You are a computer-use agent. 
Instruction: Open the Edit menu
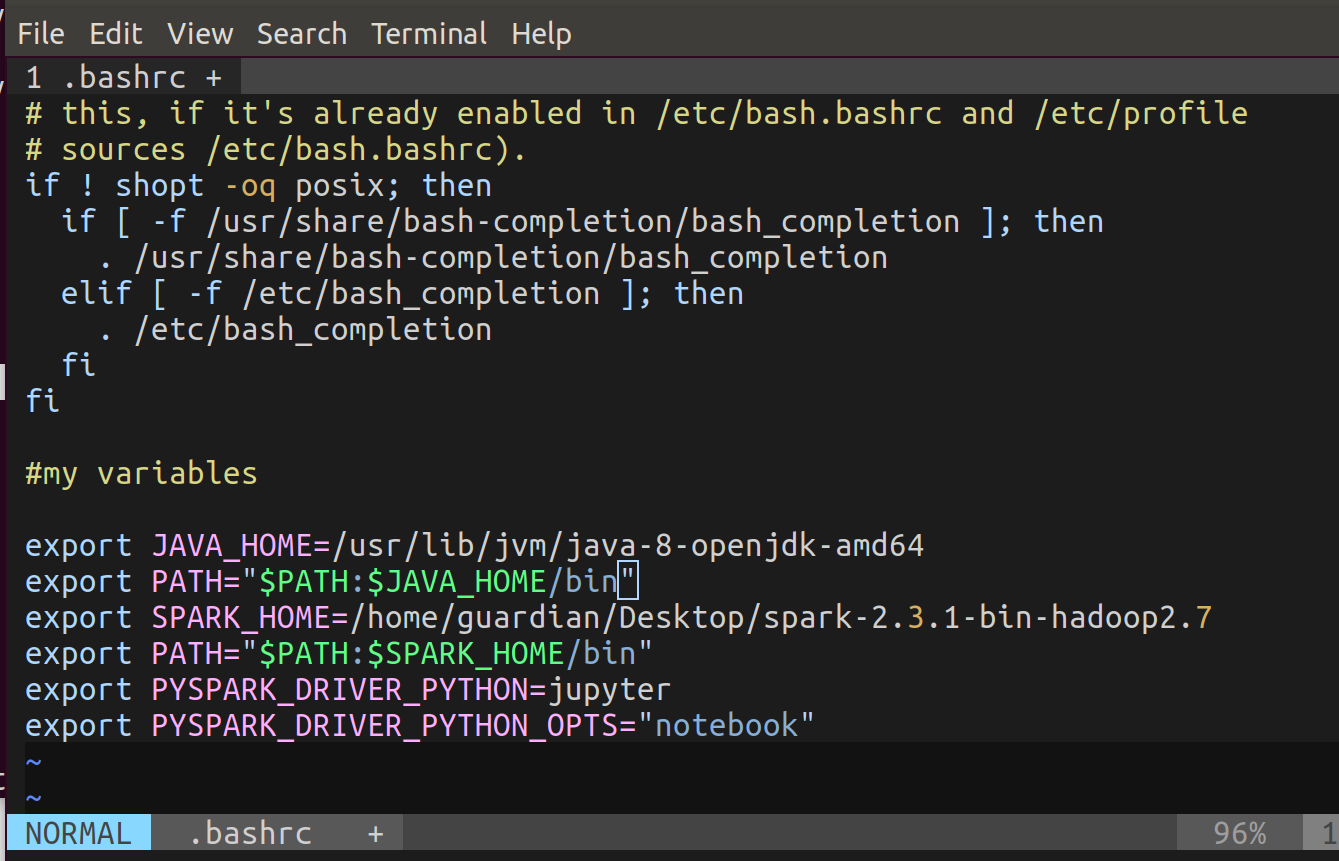point(116,34)
